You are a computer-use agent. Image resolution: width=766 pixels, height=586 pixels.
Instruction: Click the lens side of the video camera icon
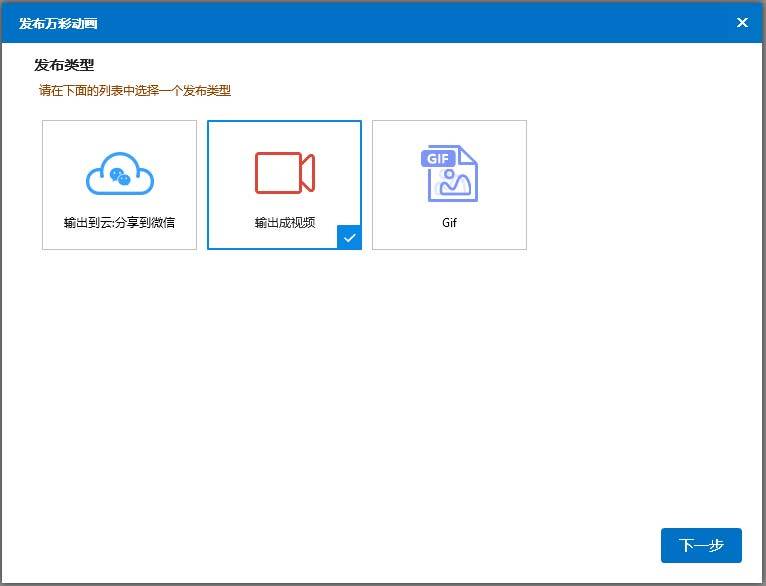point(308,173)
